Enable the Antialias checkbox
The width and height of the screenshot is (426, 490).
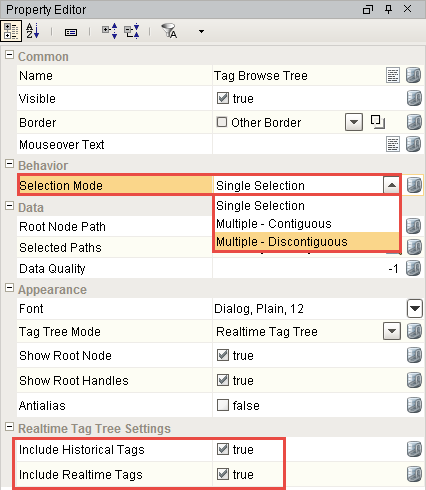(223, 405)
